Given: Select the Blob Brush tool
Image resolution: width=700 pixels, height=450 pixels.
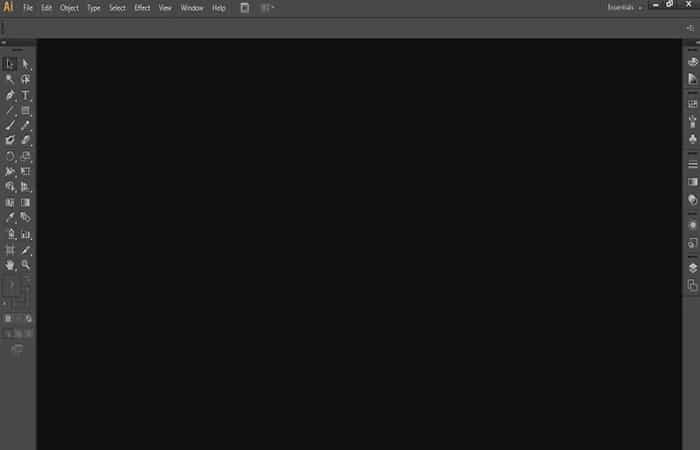Looking at the screenshot, I should 10,141.
